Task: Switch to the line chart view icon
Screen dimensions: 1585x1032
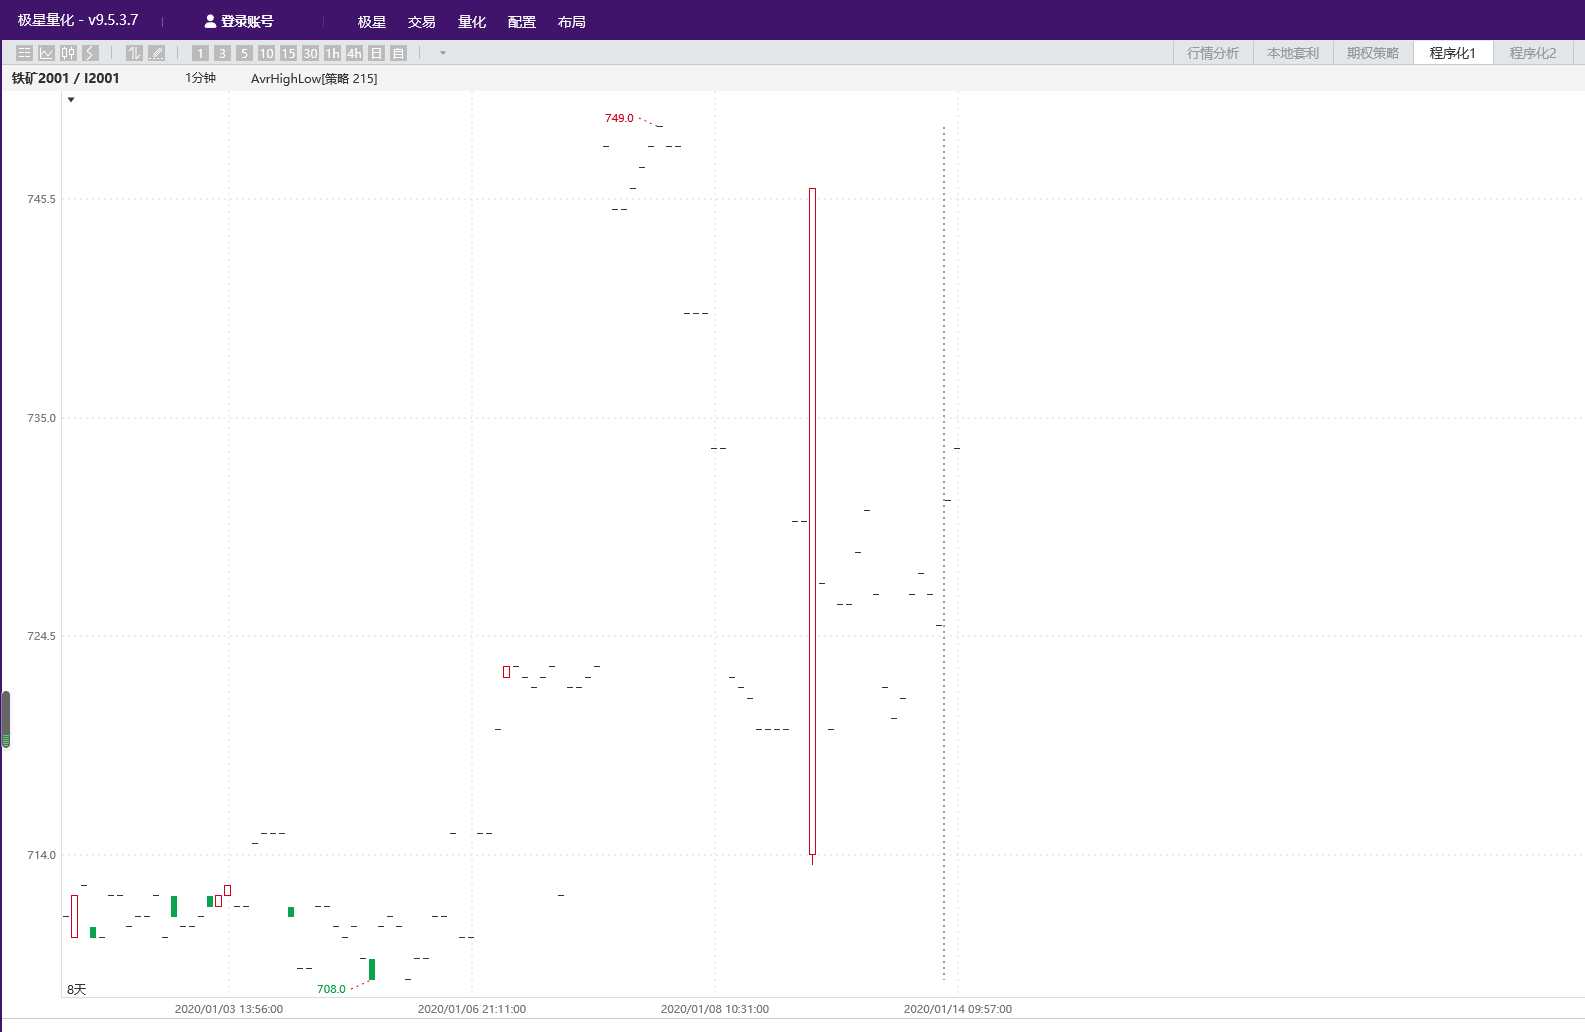Action: 46,53
